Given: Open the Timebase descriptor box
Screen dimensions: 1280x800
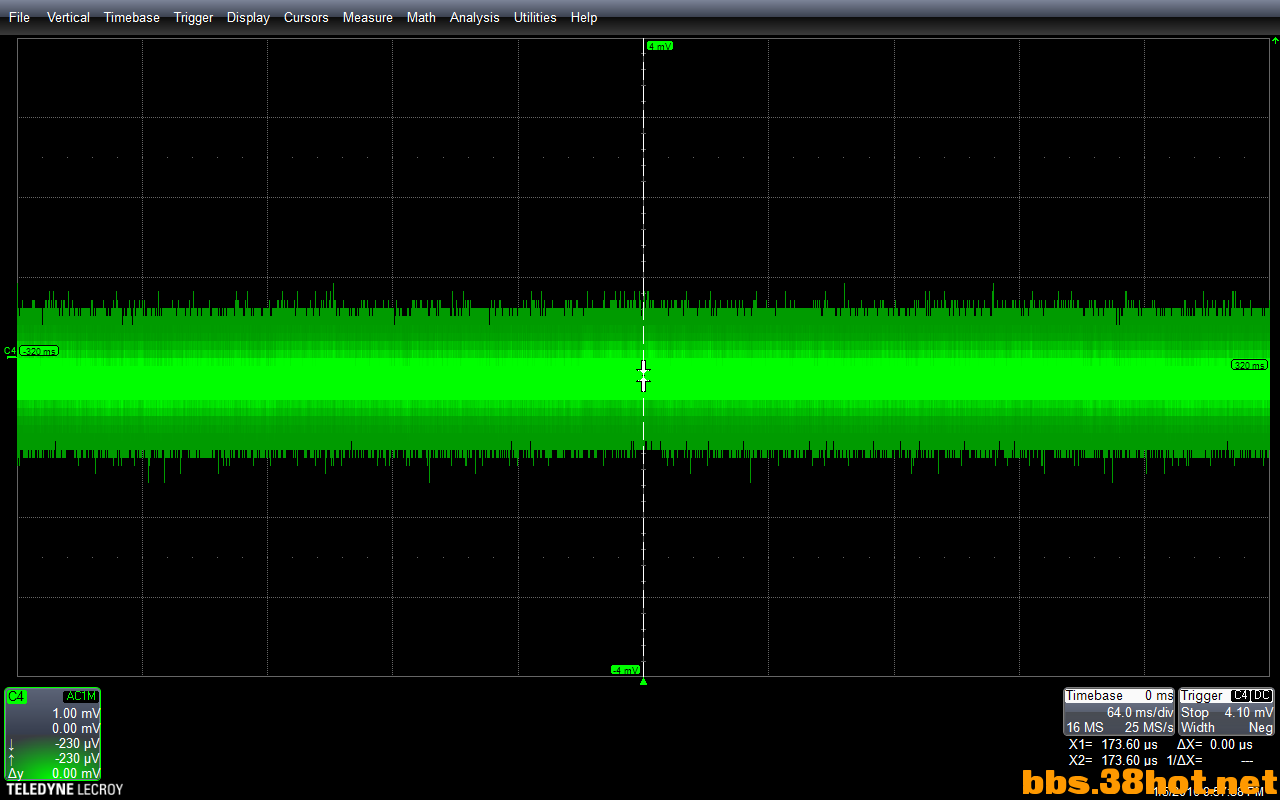Looking at the screenshot, I should pyautogui.click(x=1119, y=711).
